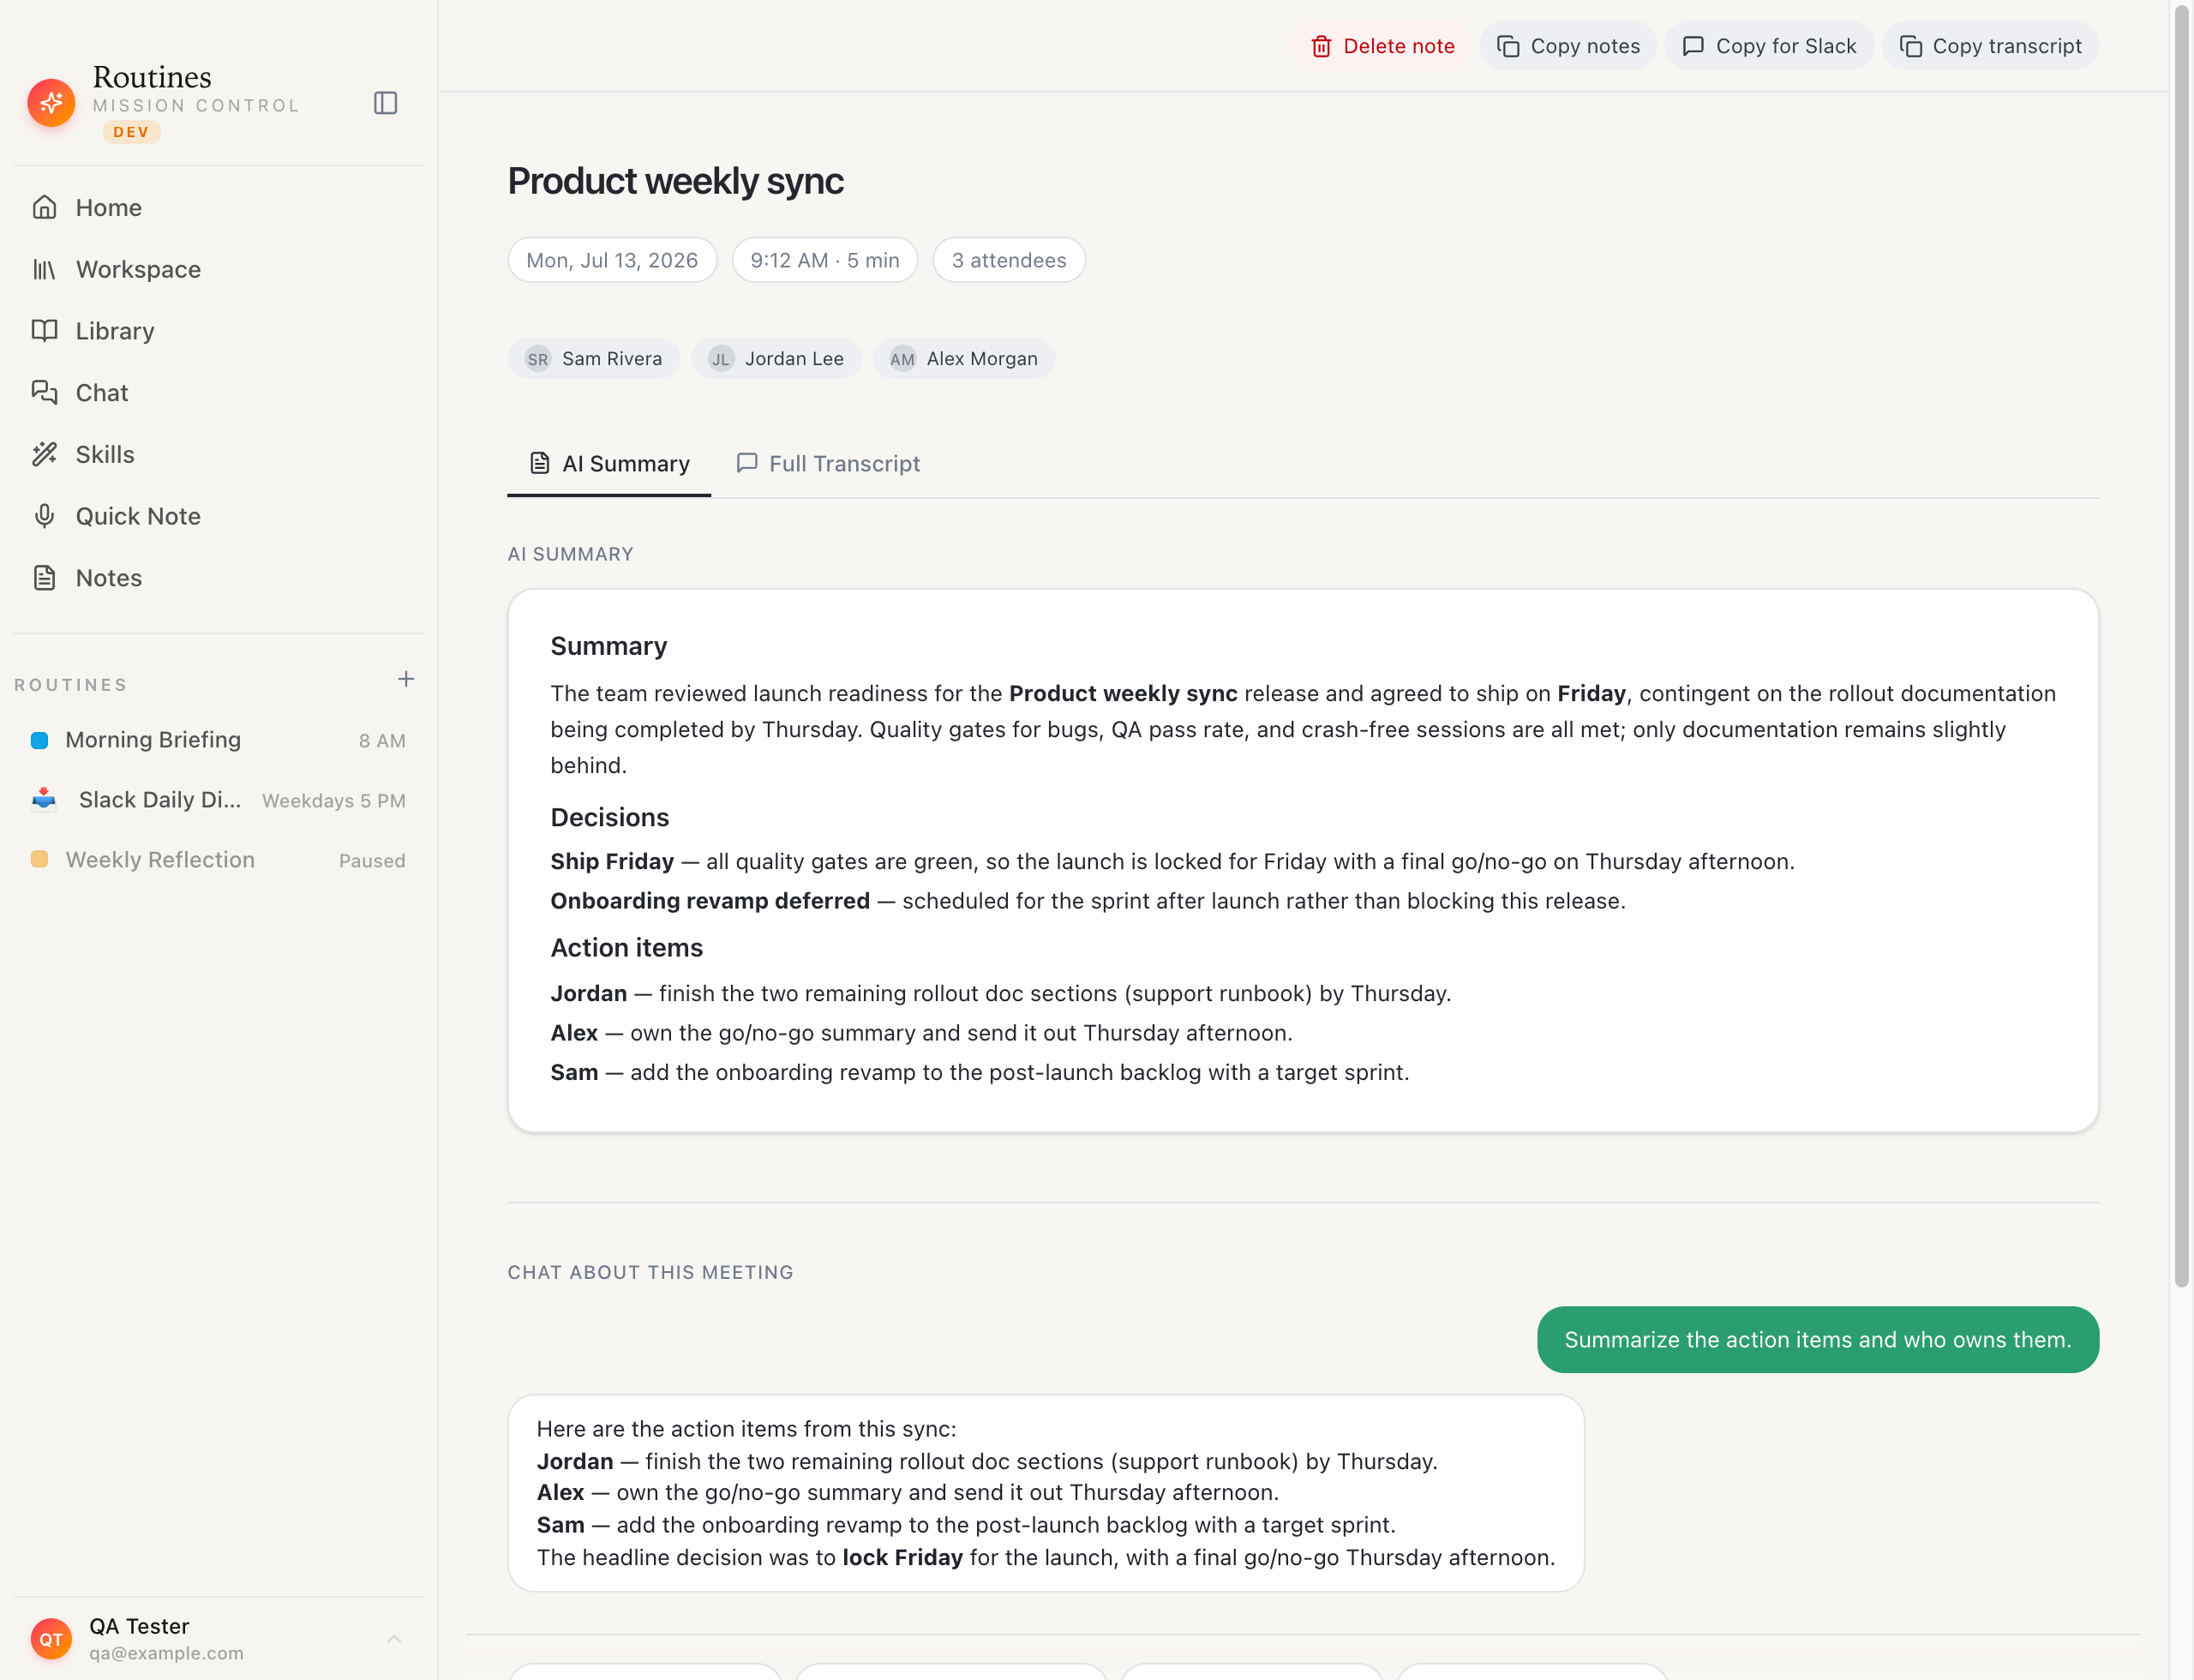Click the Chat bubbles icon

coord(44,392)
